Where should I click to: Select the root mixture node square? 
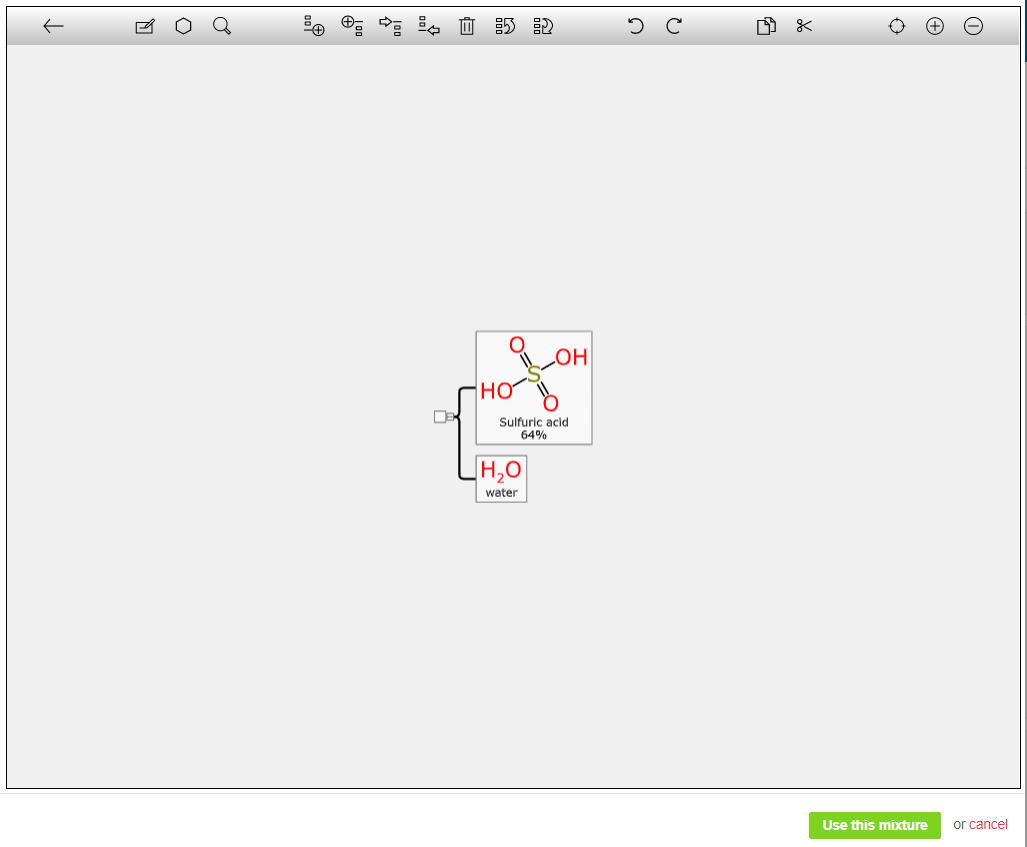tap(440, 417)
